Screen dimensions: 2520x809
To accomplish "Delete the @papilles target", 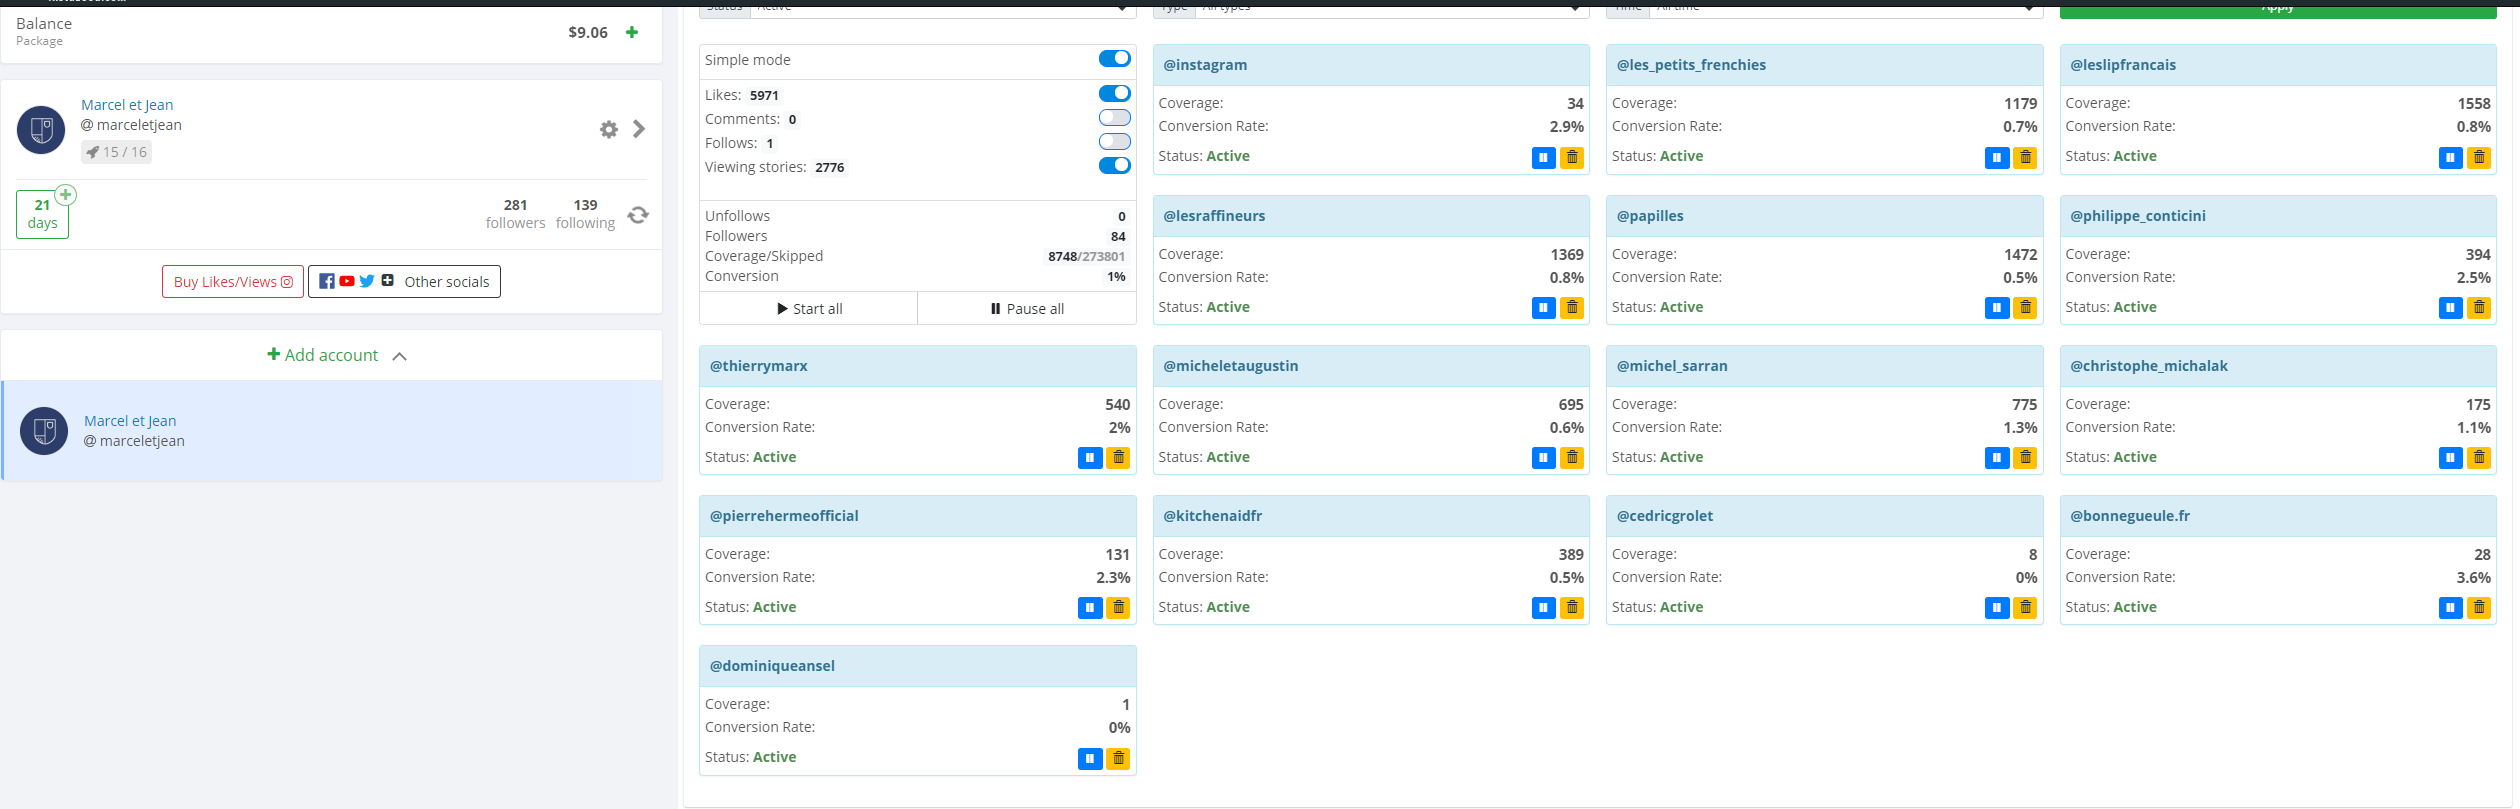I will [x=2025, y=308].
